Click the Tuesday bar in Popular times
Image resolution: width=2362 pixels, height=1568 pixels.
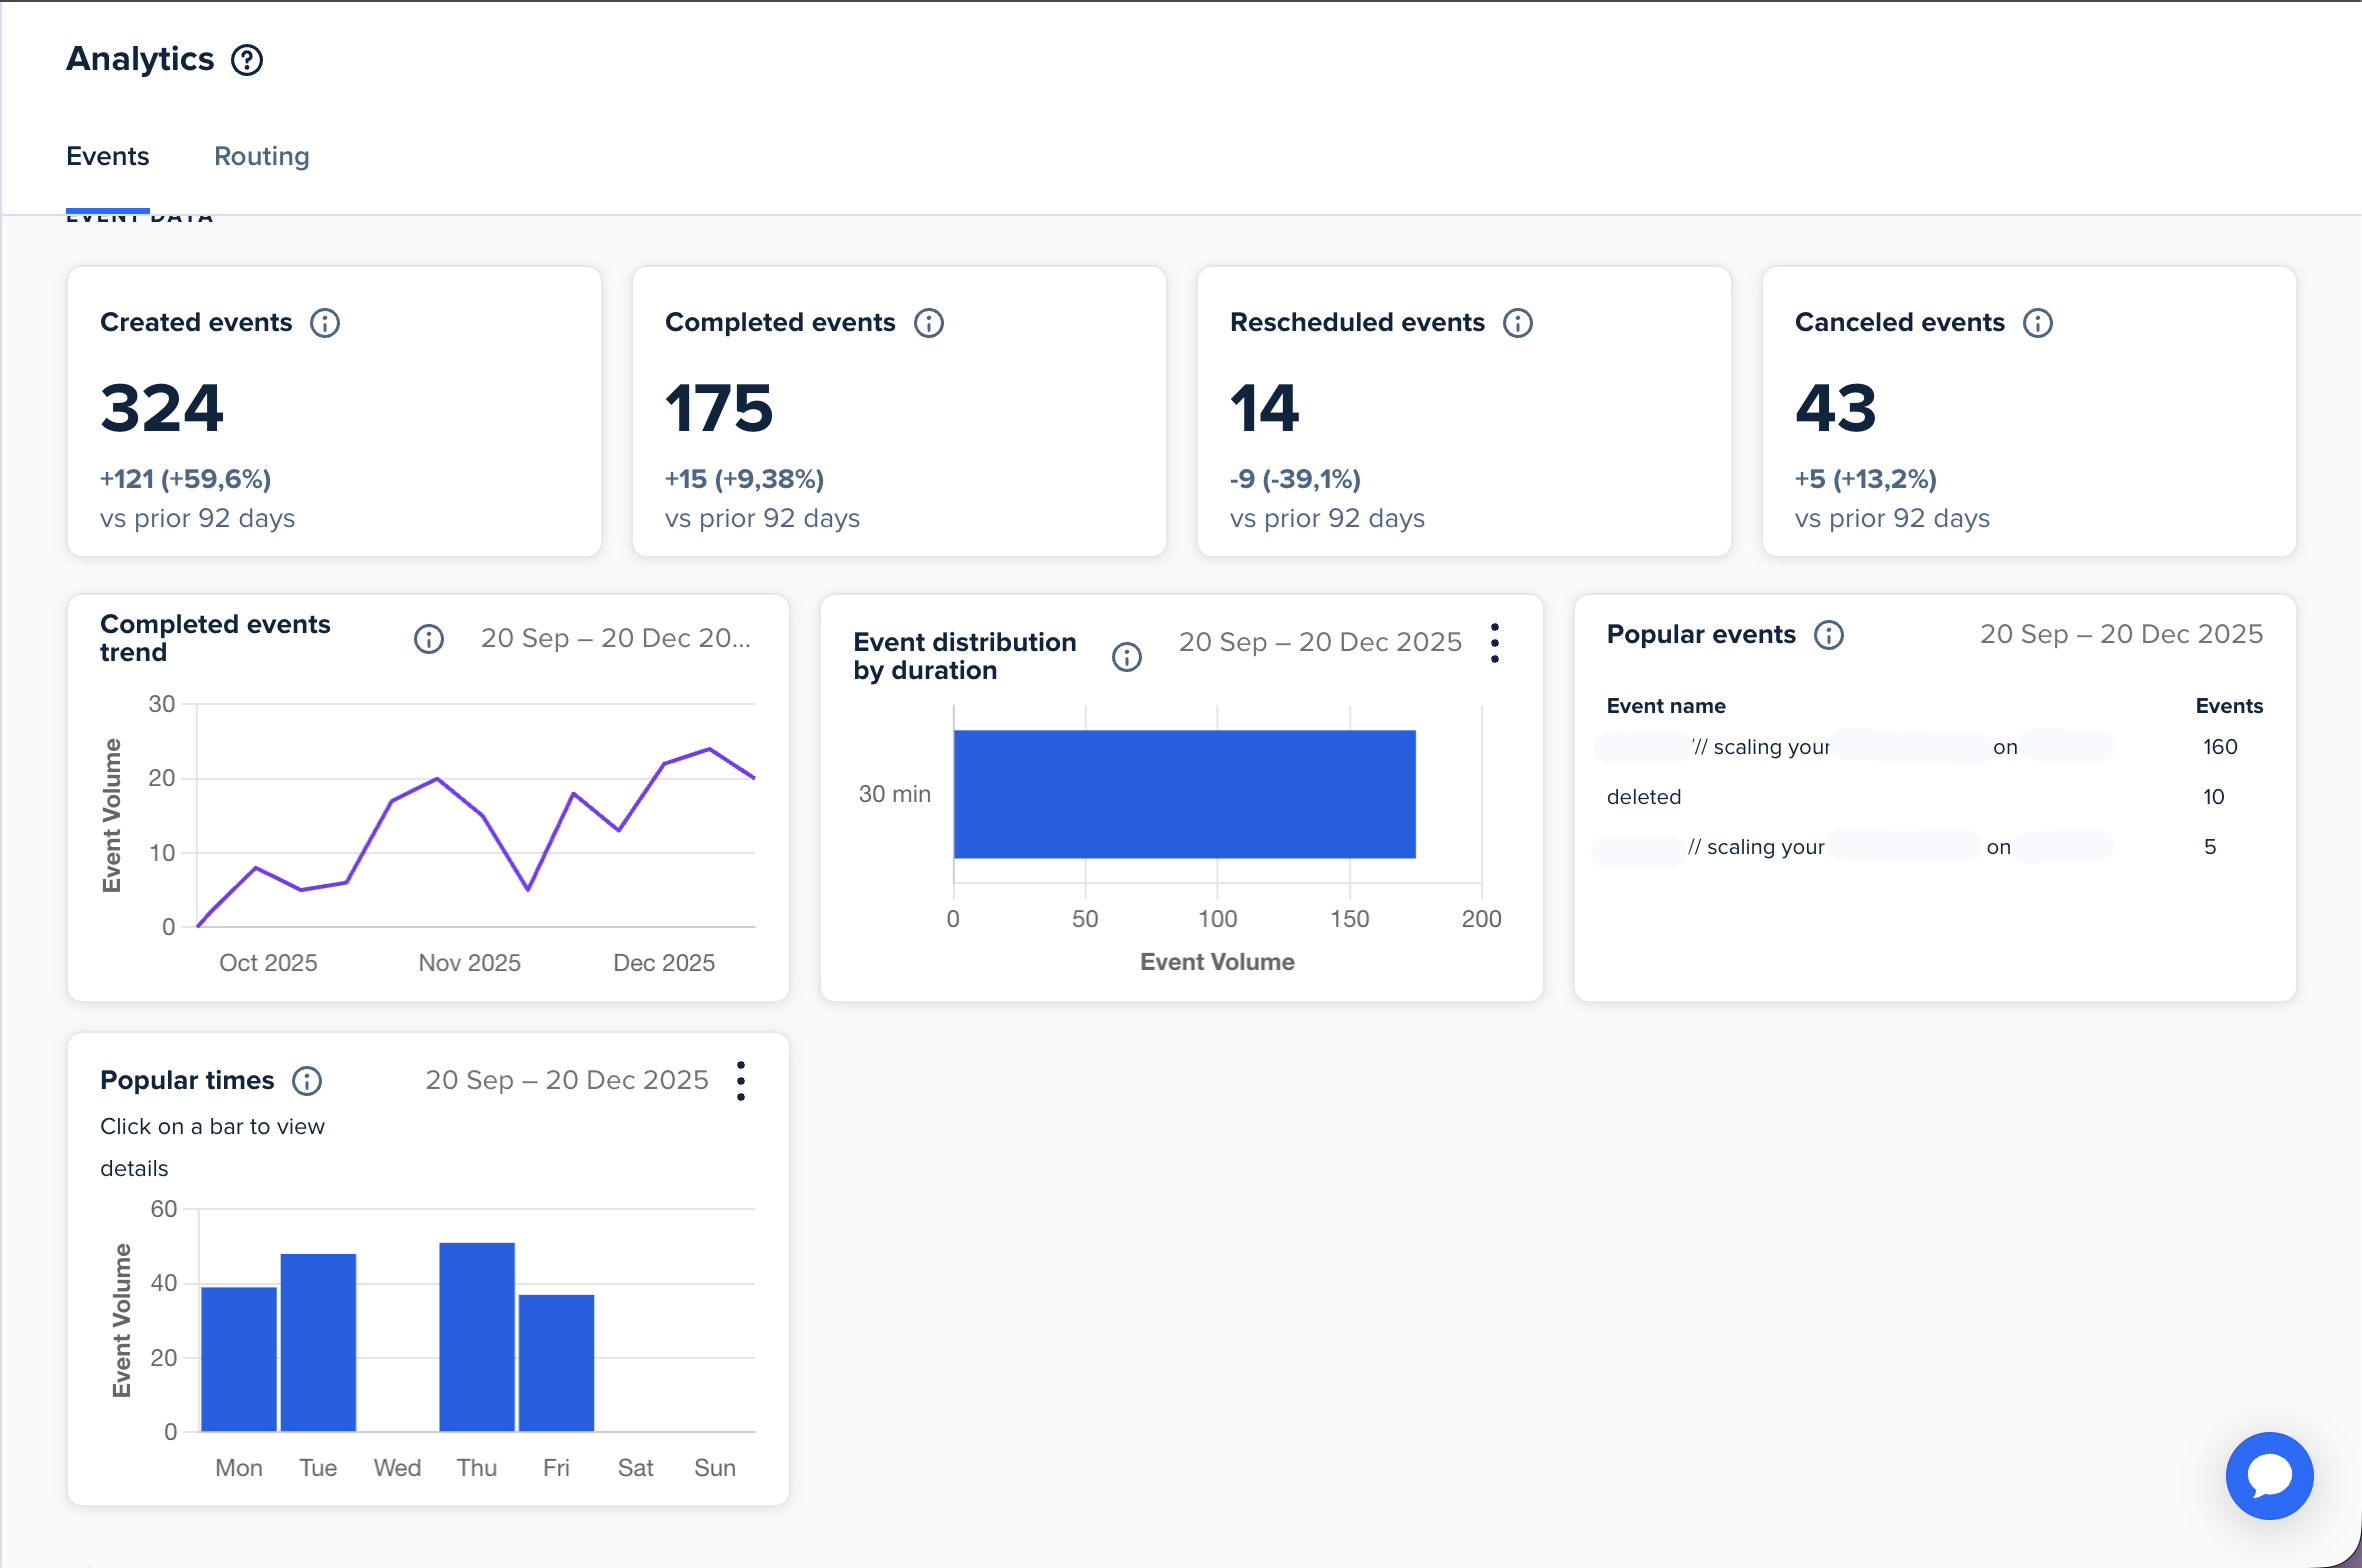(x=318, y=1342)
